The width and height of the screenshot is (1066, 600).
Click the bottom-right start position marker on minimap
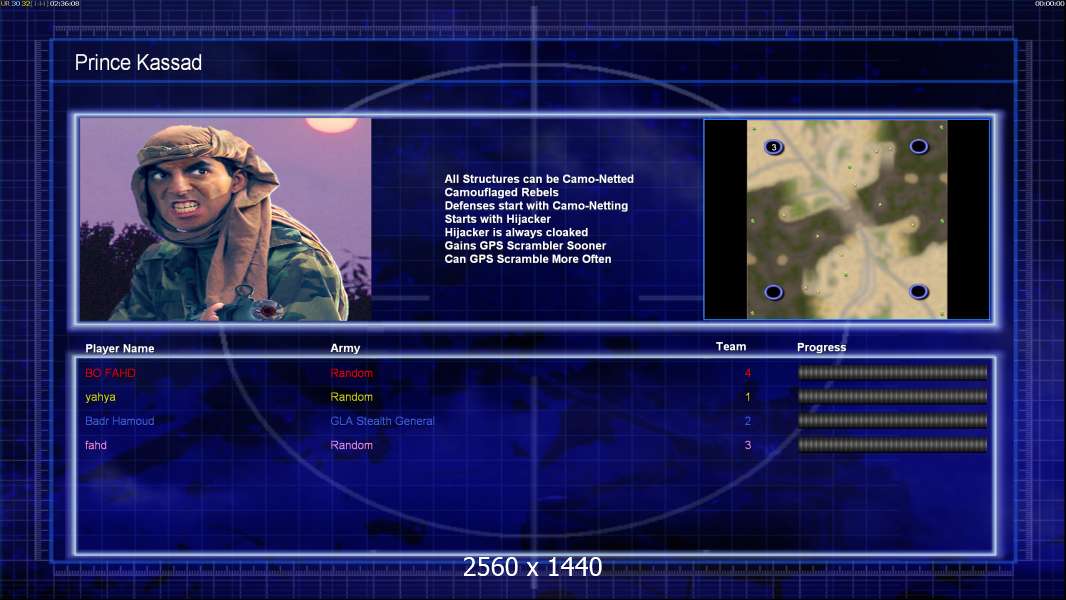point(918,292)
